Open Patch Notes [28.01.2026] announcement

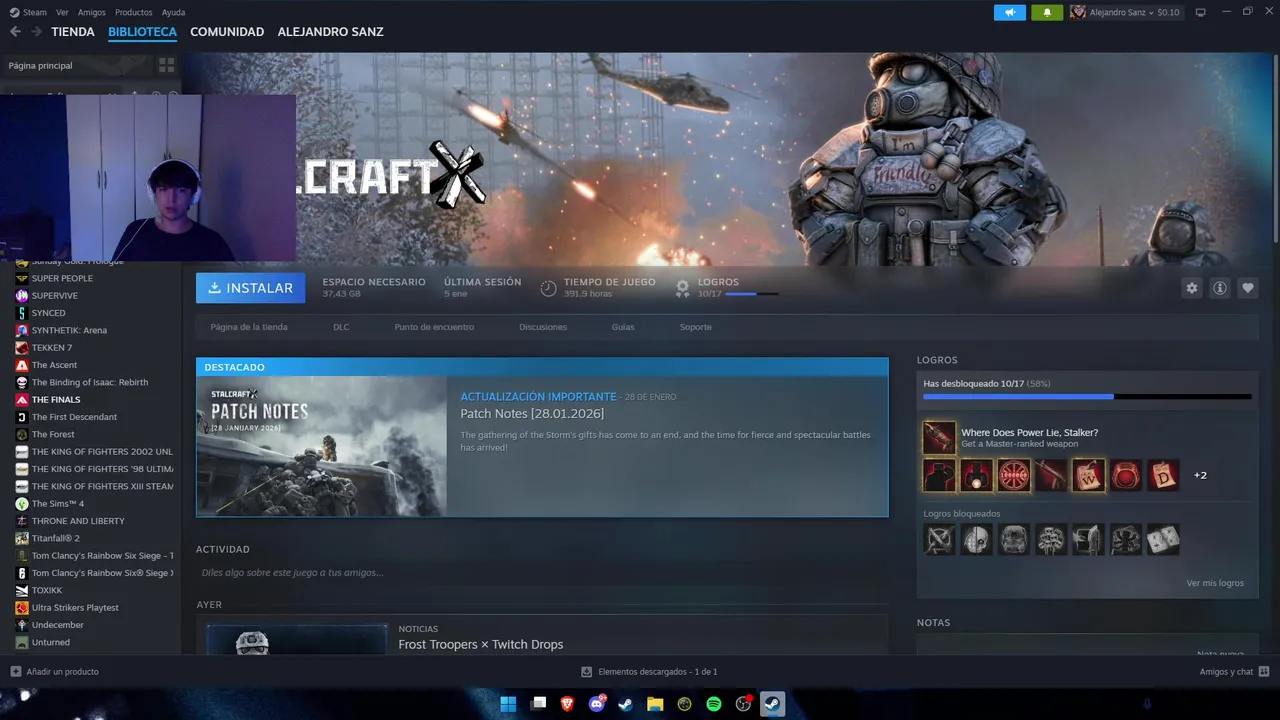click(532, 414)
